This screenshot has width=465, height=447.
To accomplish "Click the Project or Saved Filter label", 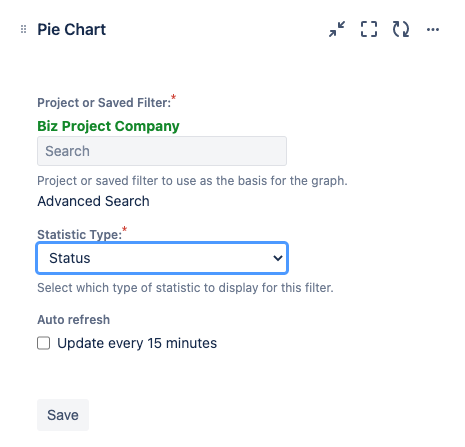I will click(x=104, y=103).
